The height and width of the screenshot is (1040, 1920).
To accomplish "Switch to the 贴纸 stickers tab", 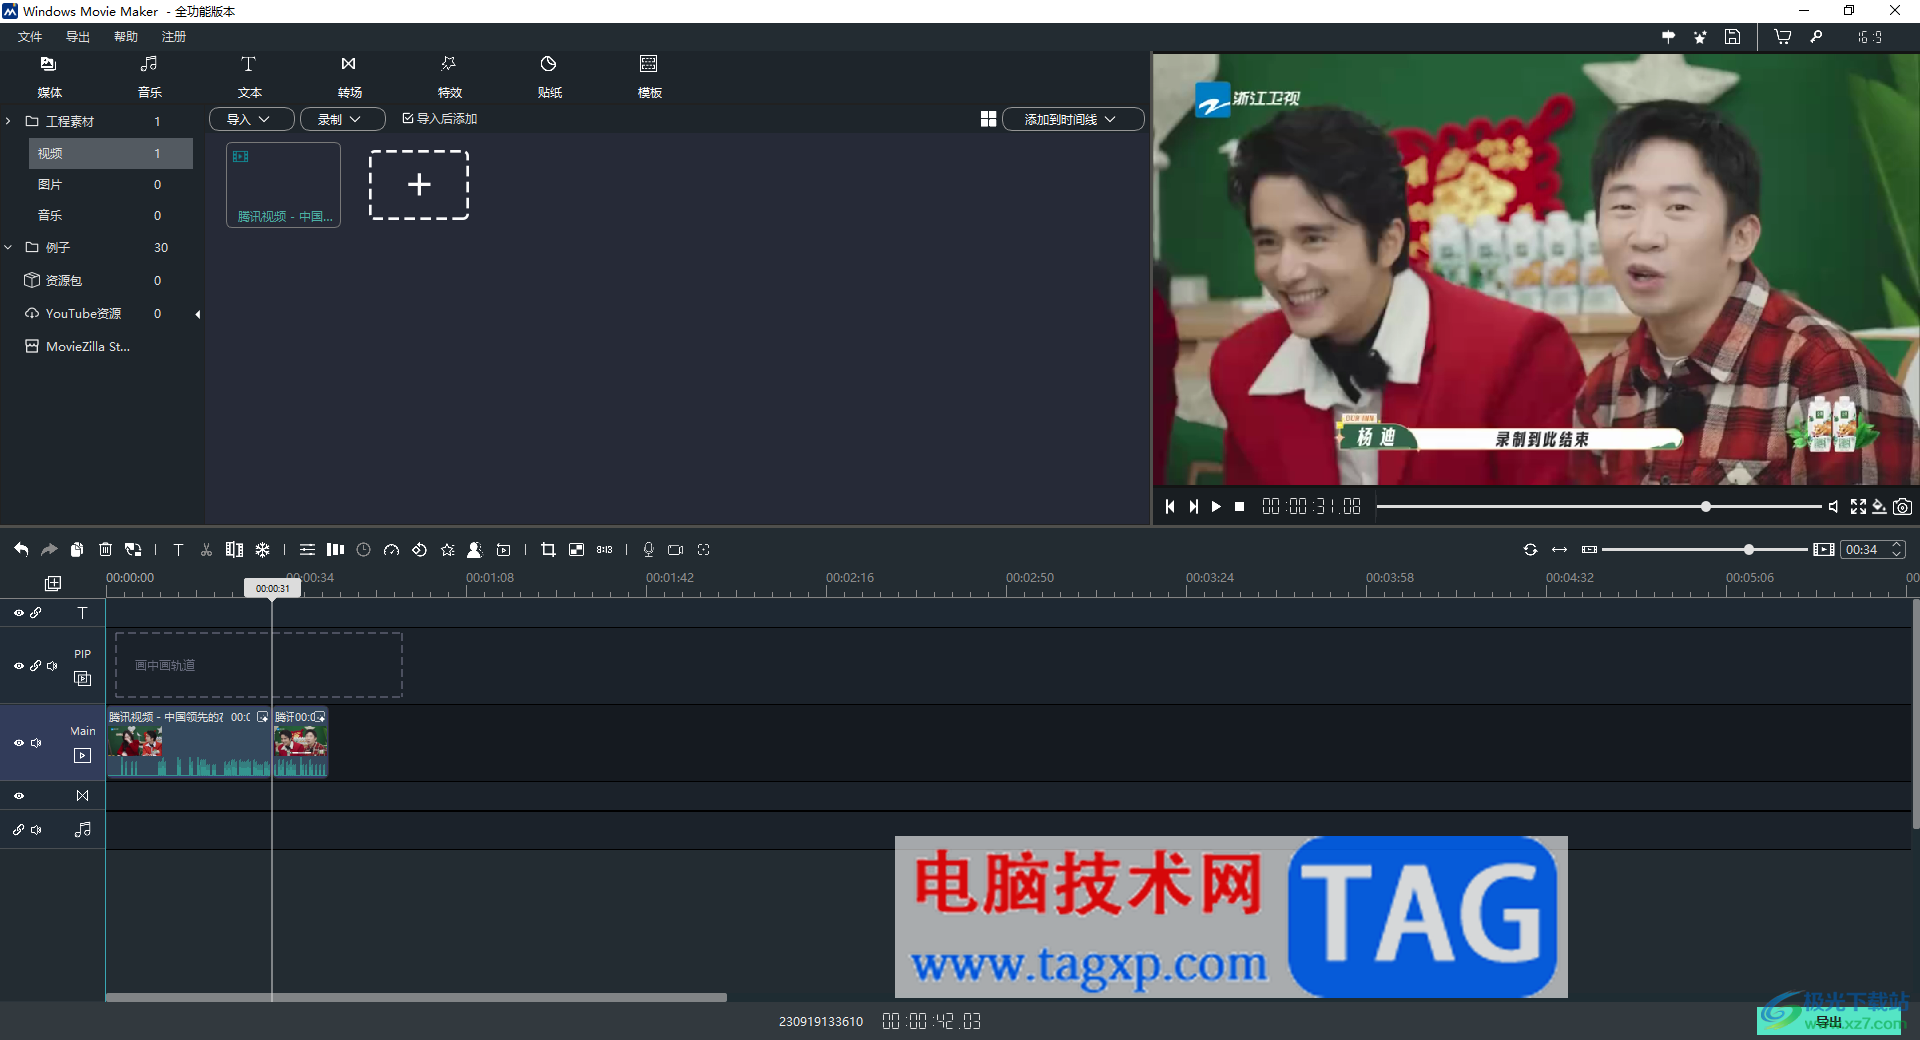I will (x=549, y=76).
